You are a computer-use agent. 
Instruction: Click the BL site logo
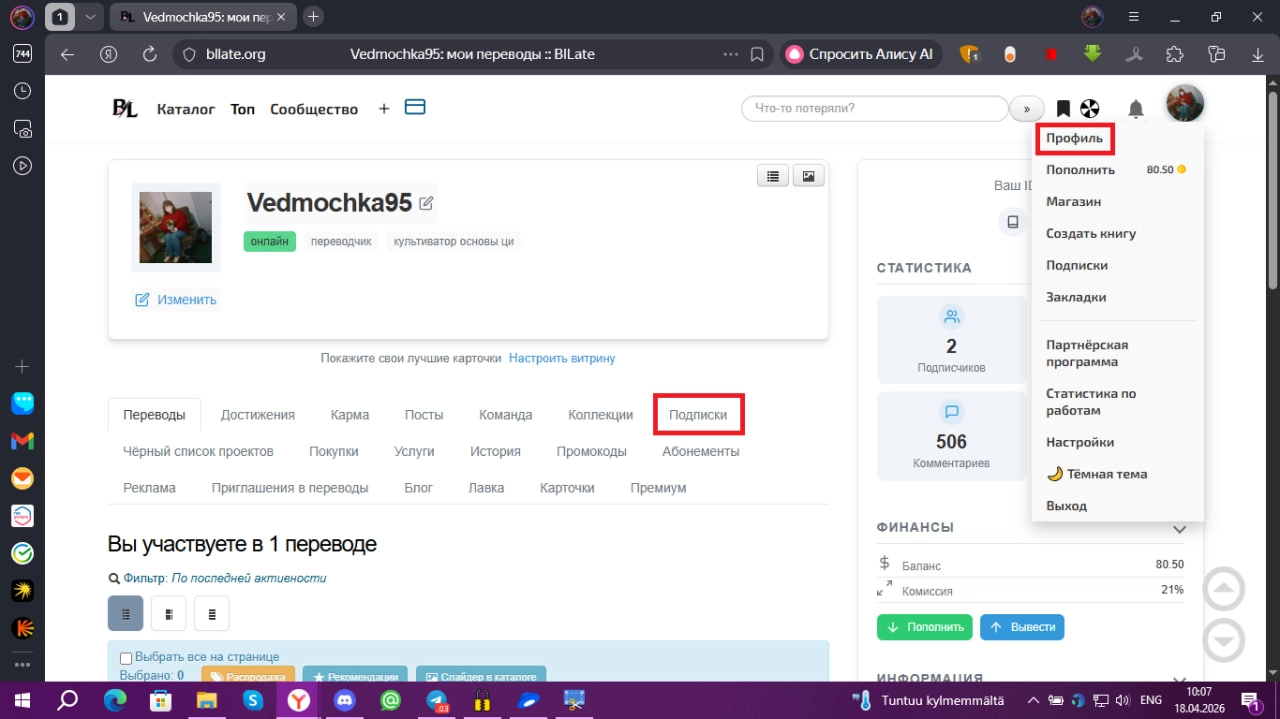tap(125, 108)
